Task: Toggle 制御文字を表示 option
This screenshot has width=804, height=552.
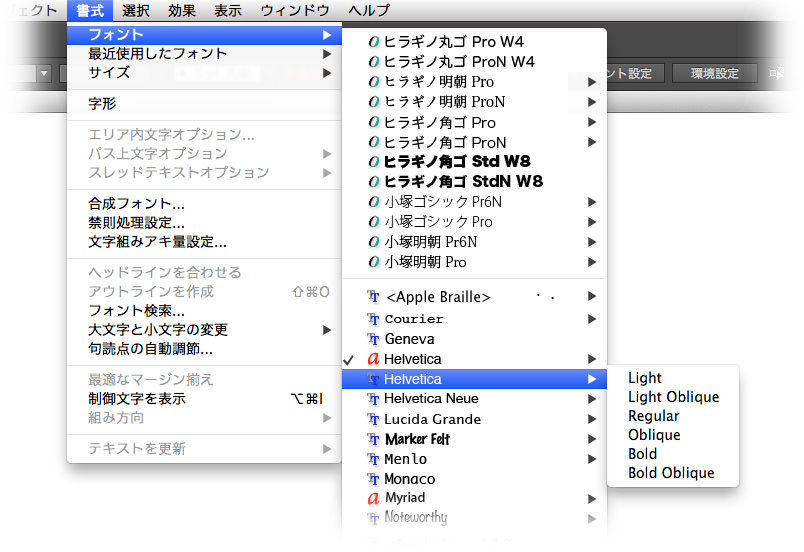Action: click(205, 398)
